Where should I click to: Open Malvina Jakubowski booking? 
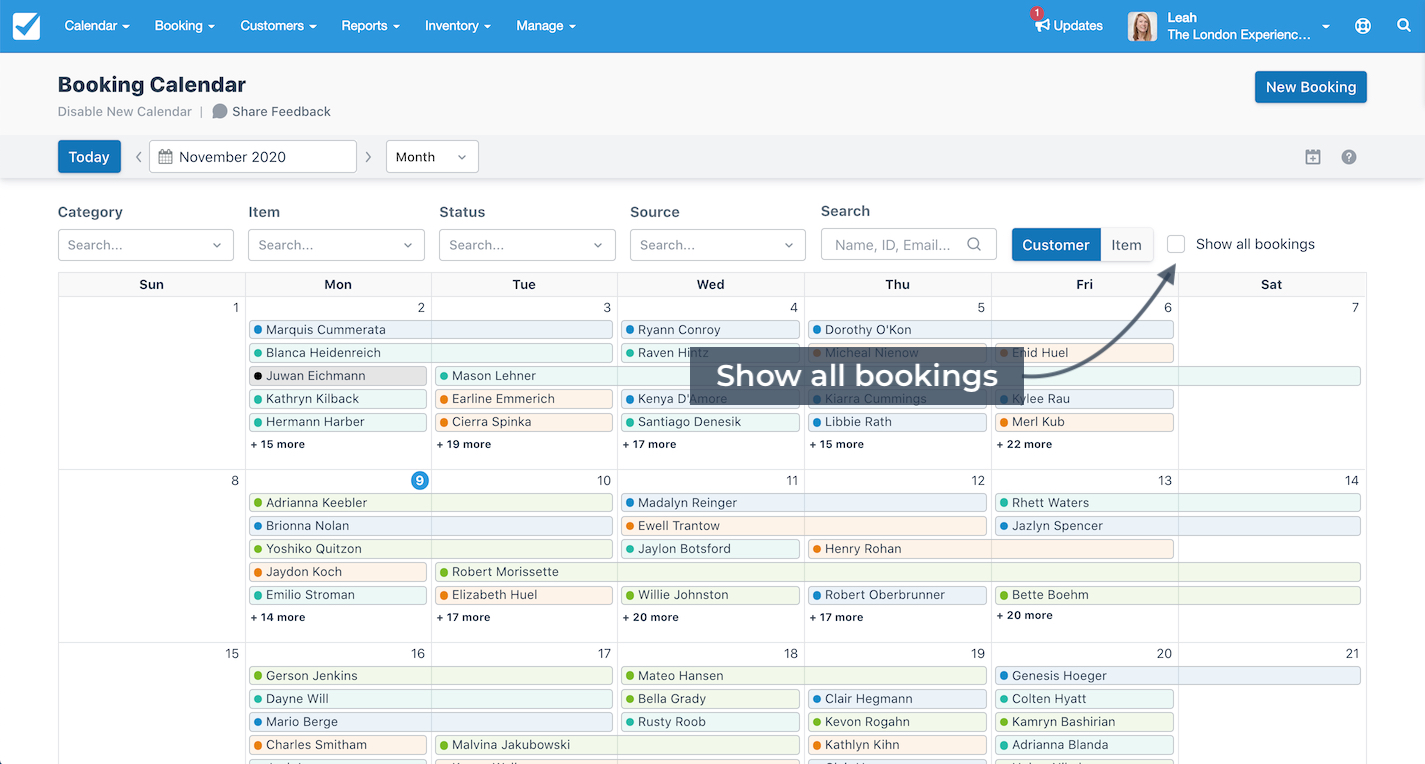617,745
